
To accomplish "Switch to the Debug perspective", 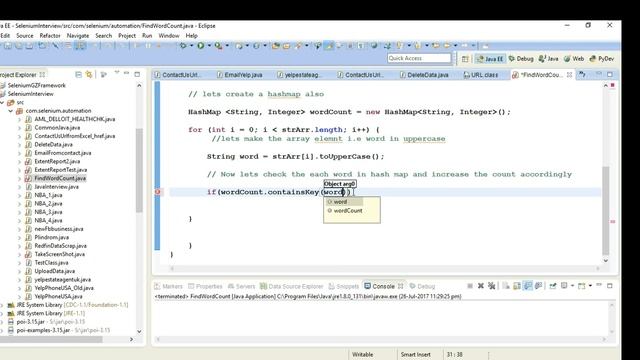I will 521,59.
